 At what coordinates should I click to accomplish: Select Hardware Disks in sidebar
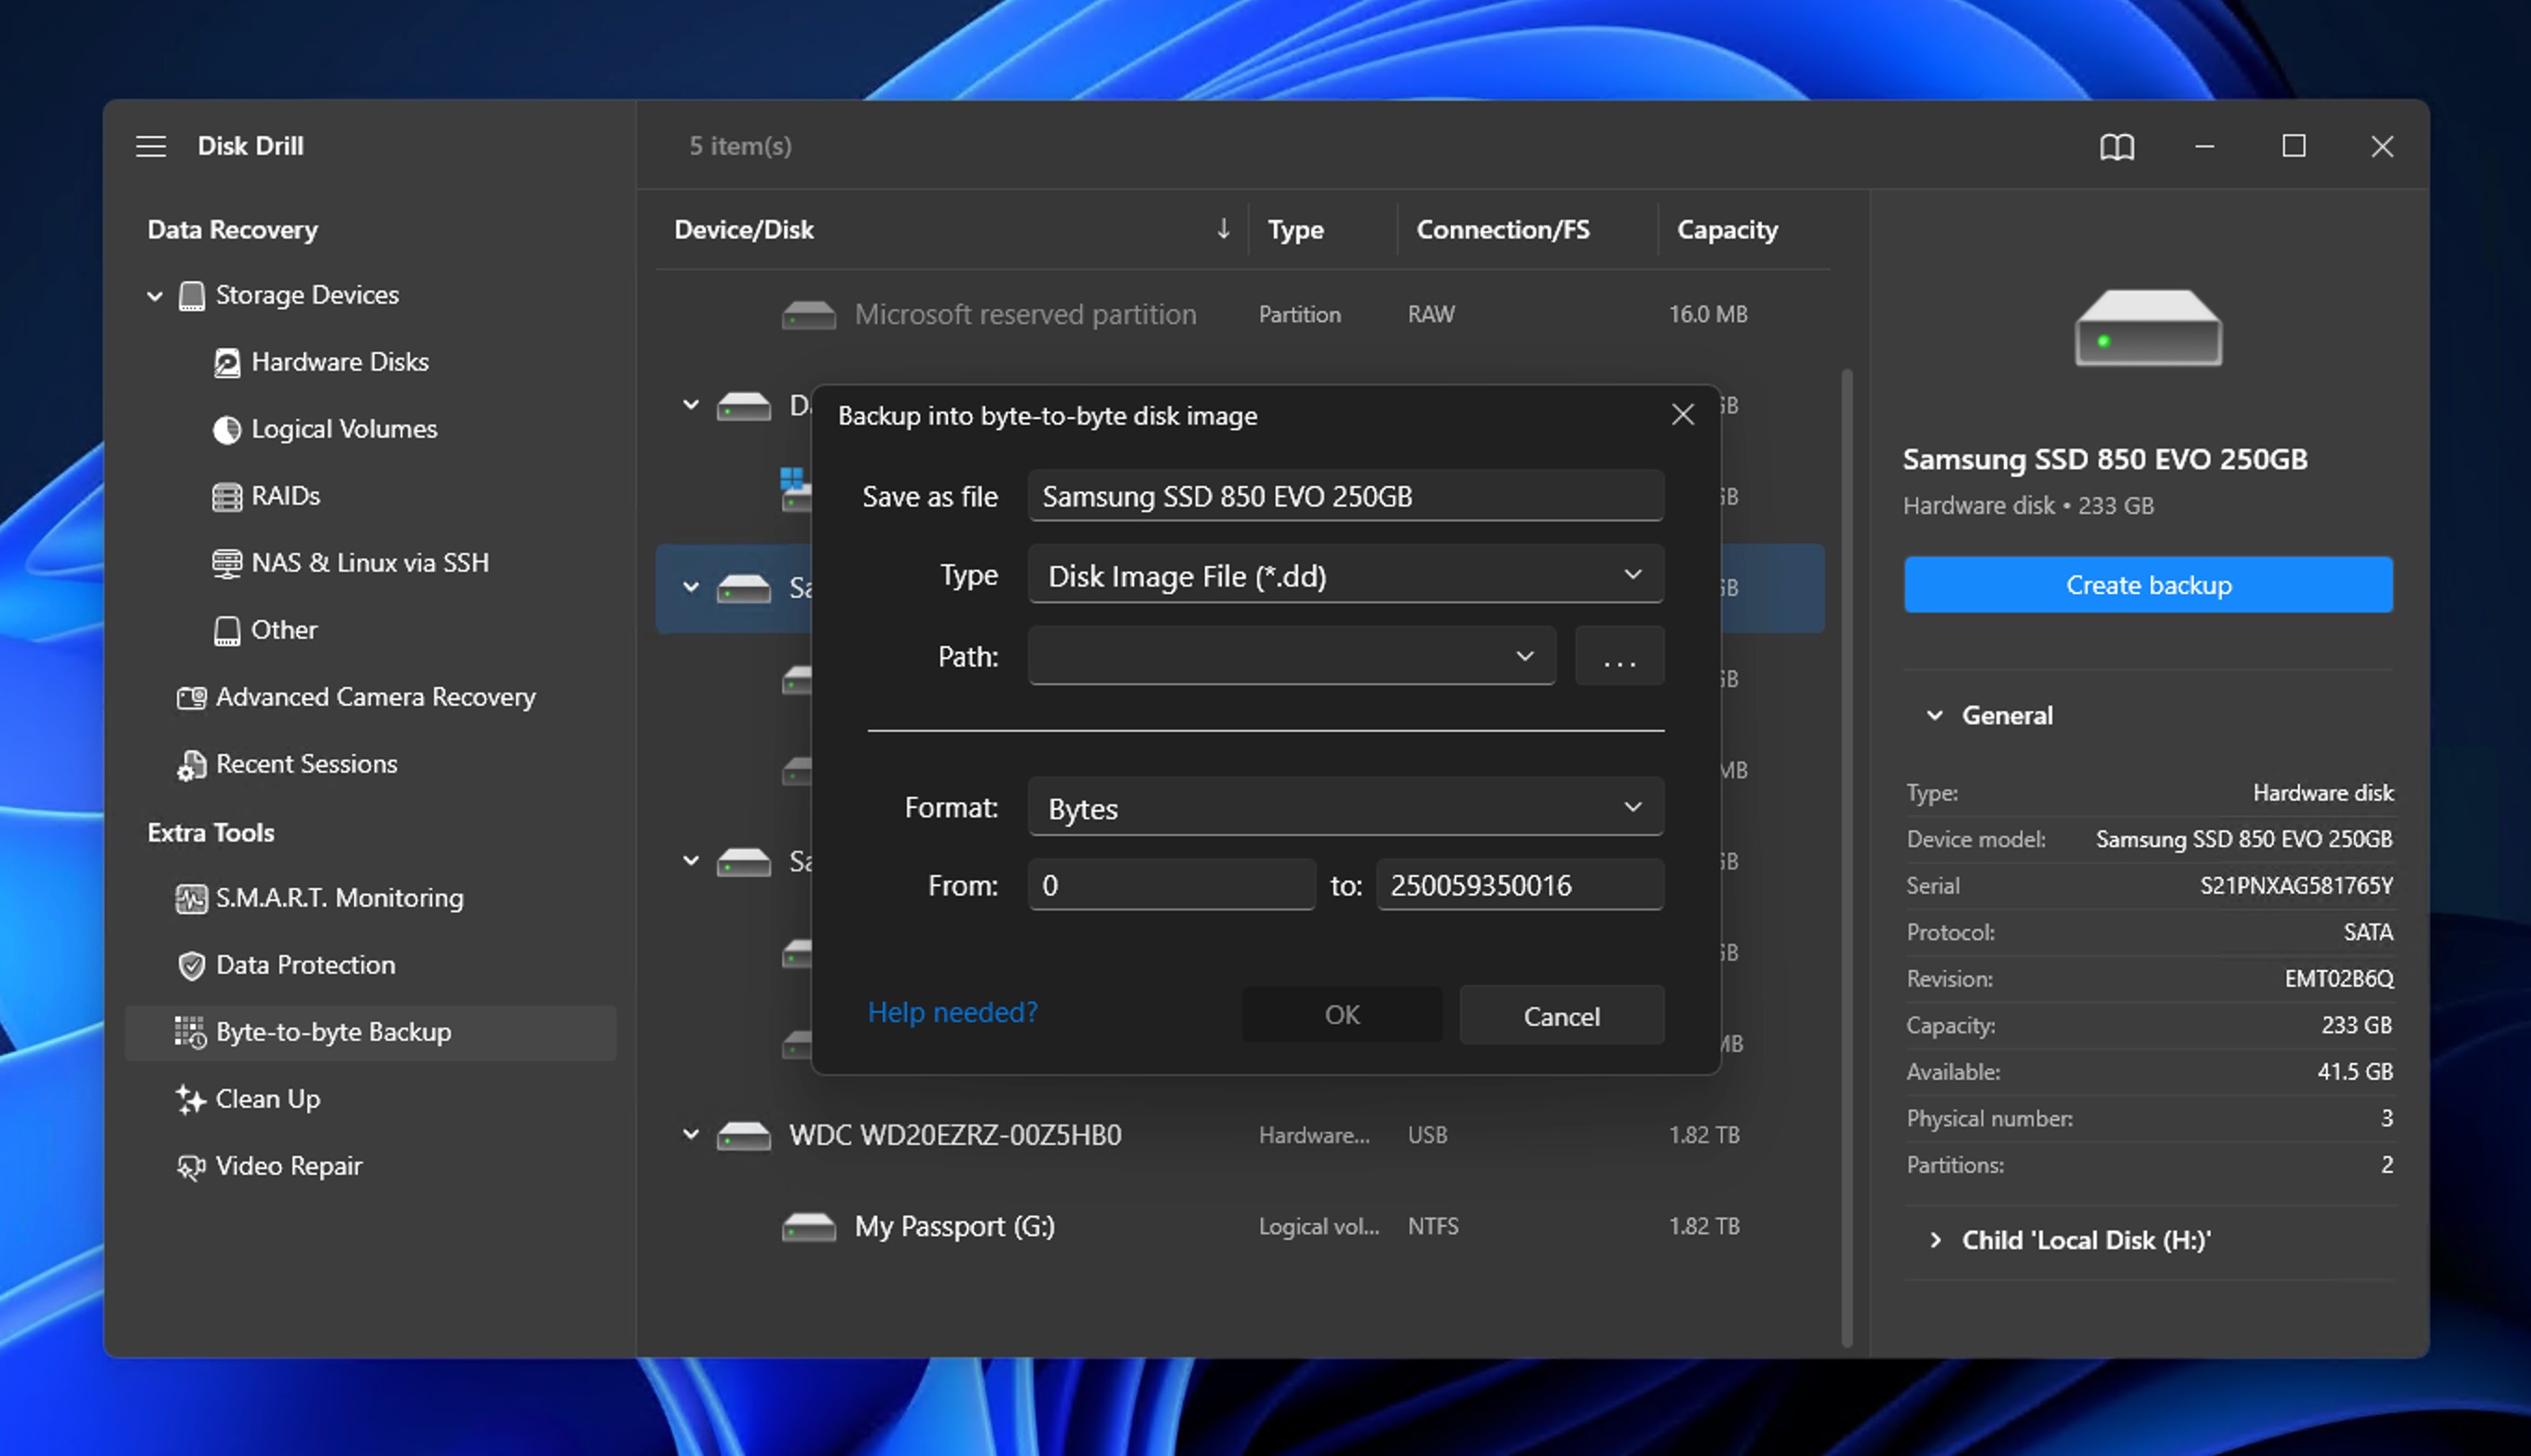(339, 362)
